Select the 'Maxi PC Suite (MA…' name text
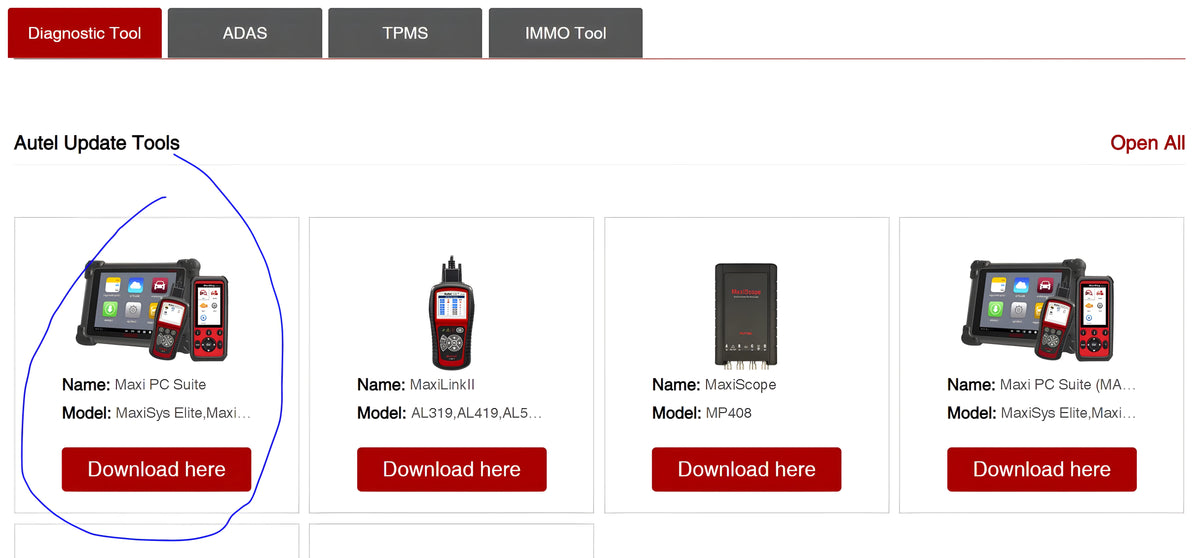The height and width of the screenshot is (558, 1200). [1068, 384]
